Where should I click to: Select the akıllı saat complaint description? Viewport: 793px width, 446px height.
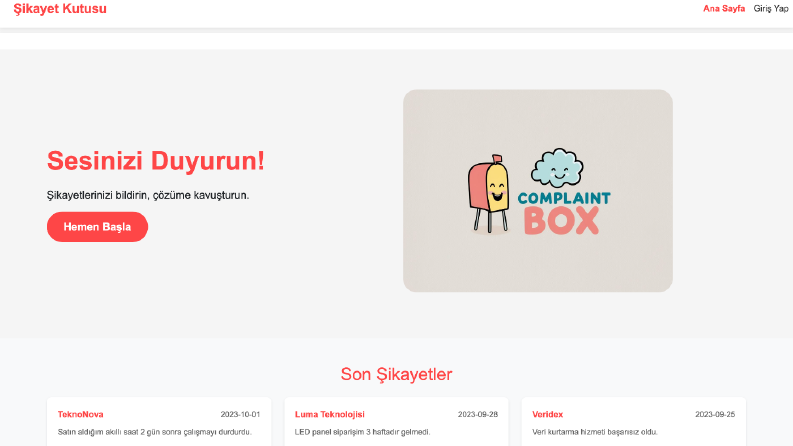154,432
